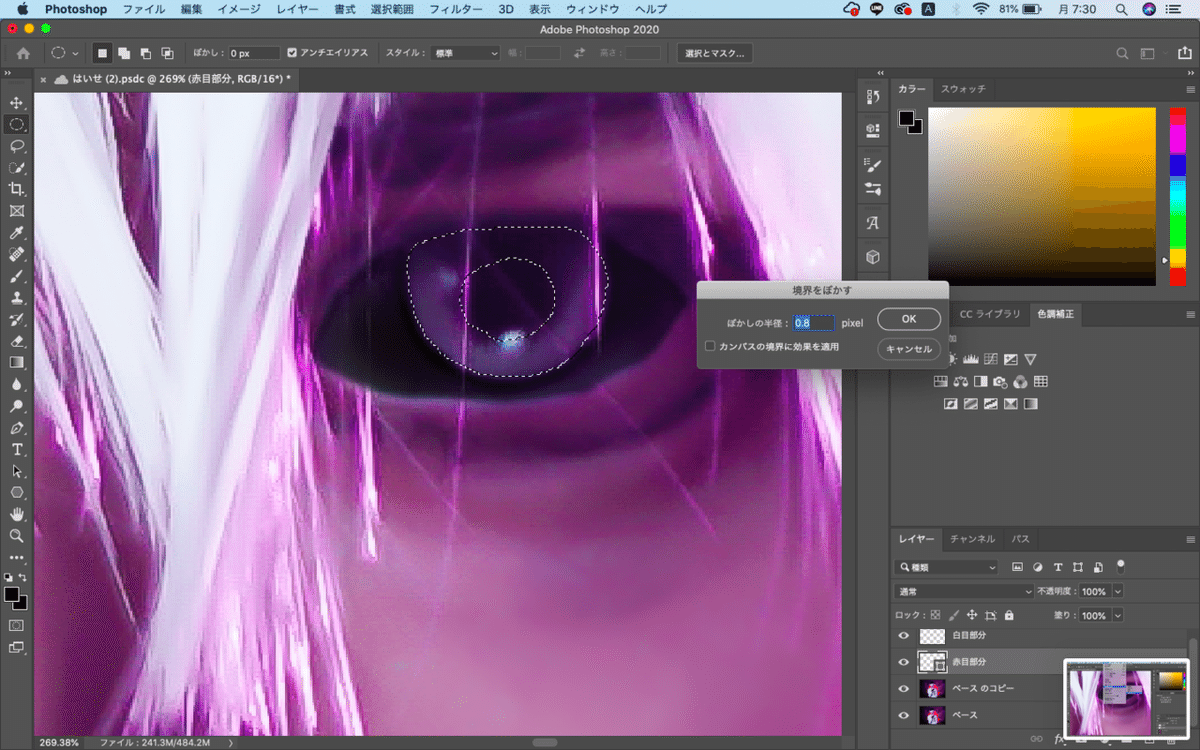This screenshot has height=750, width=1200.
Task: Open the フィルター menu
Action: tap(455, 9)
